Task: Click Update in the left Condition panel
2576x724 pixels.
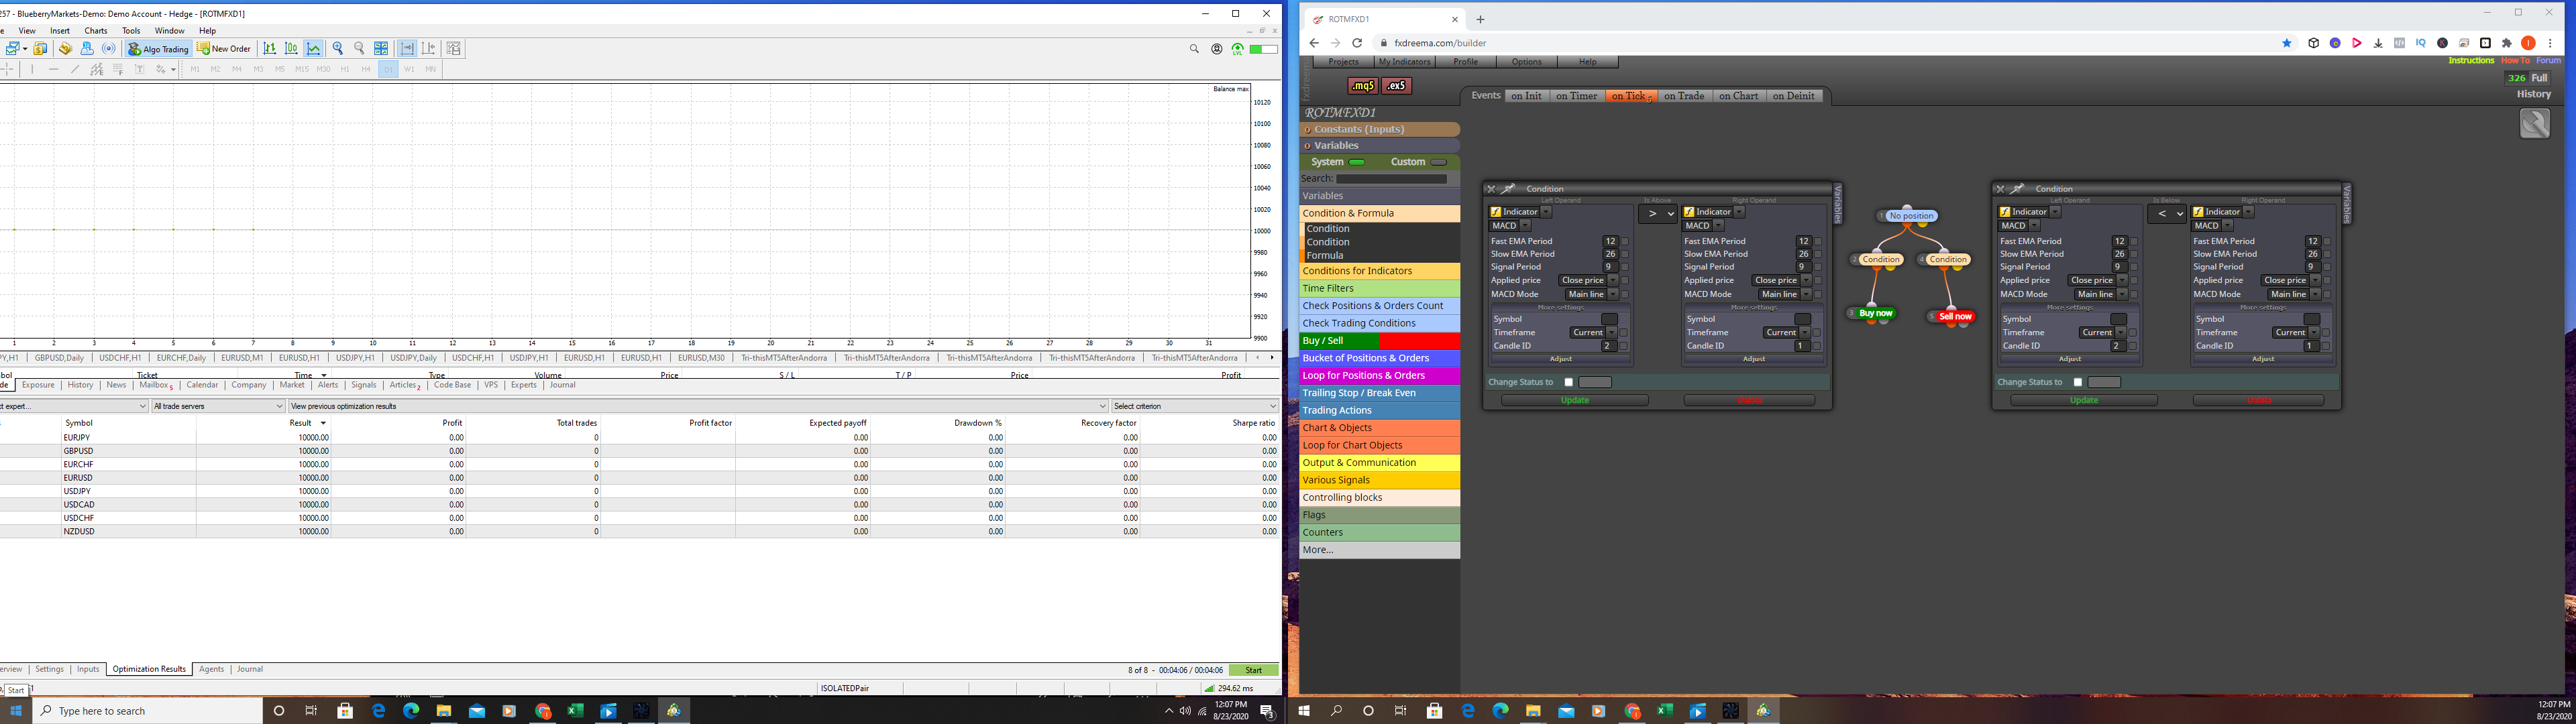Action: 1575,400
